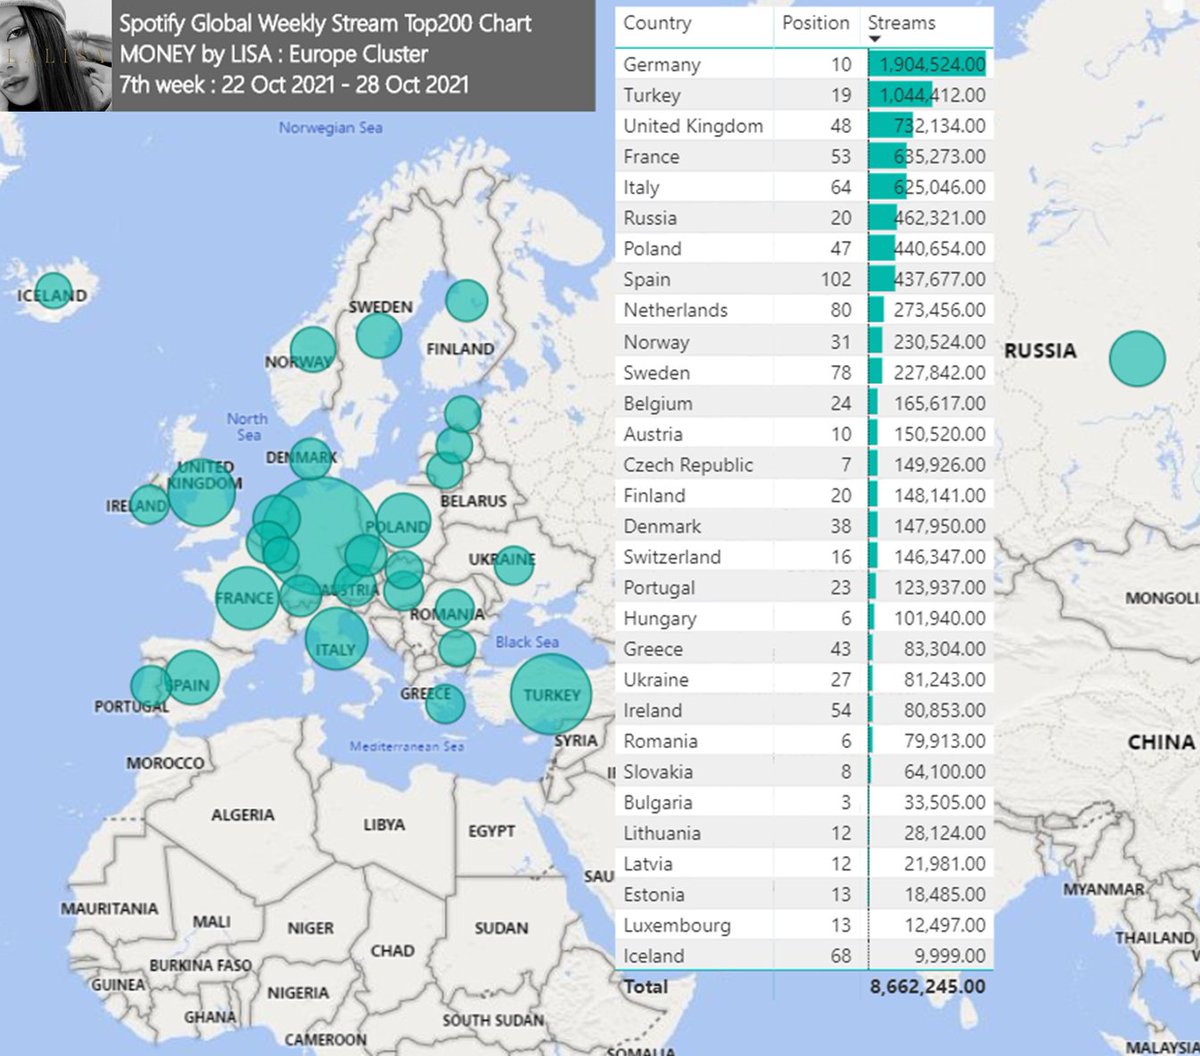This screenshot has height=1056, width=1200.
Task: Open the LISA album cover thumbnail
Action: click(56, 55)
